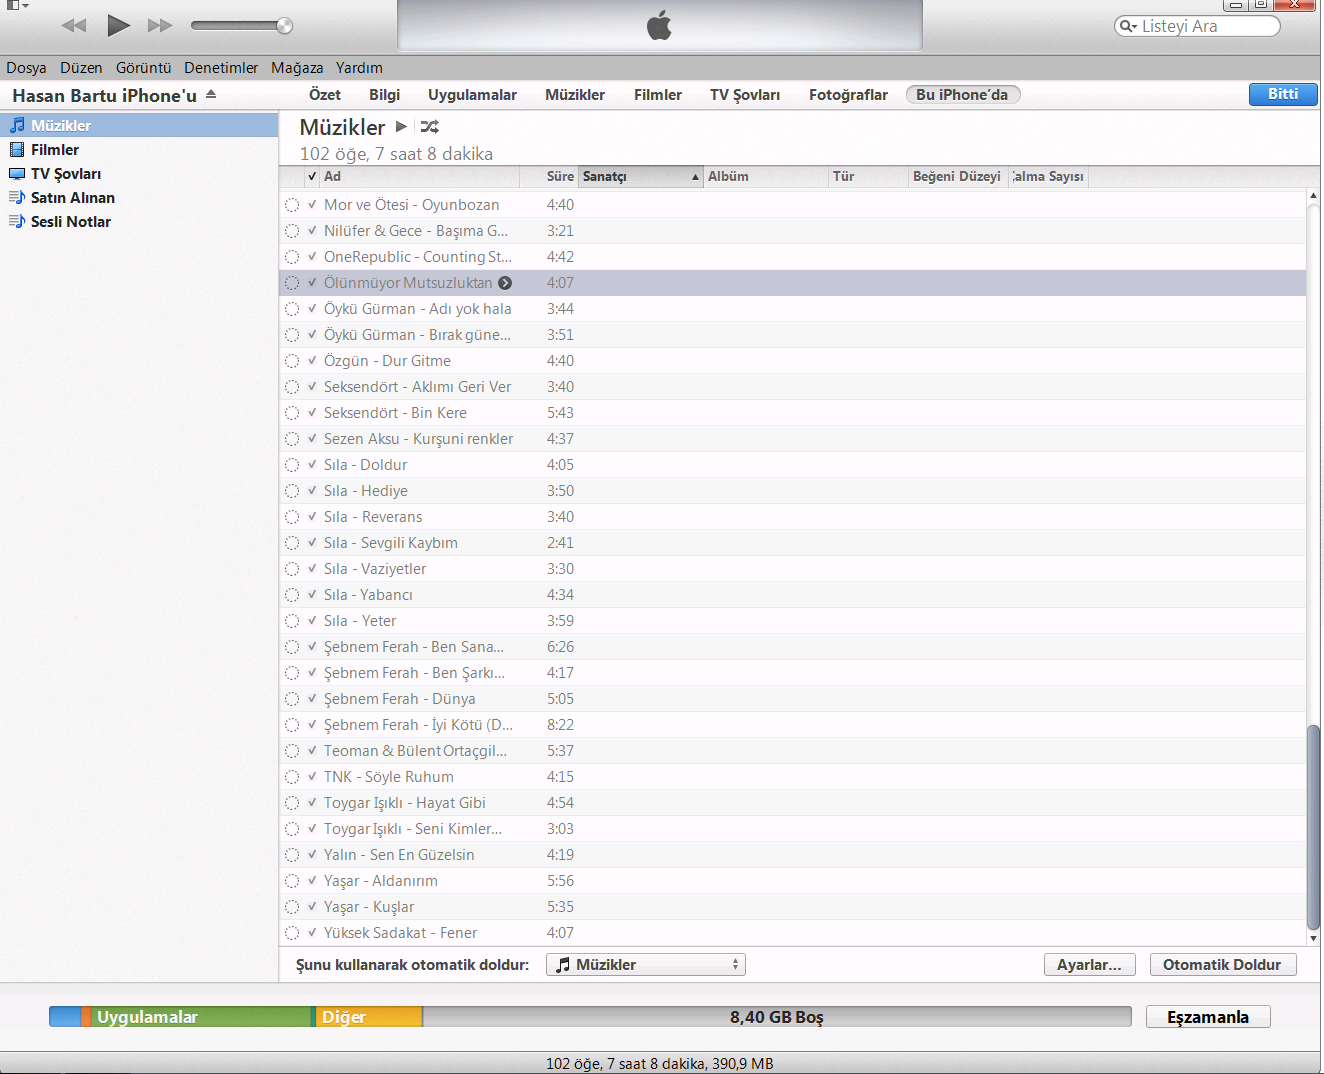Image resolution: width=1324 pixels, height=1074 pixels.
Task: Open Satın Alınan playlist in sidebar
Action: coord(139,197)
